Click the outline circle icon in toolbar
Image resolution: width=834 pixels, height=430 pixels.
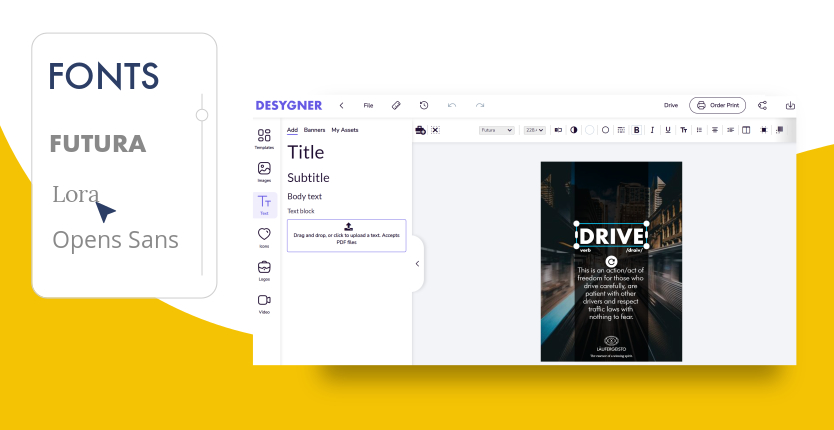coord(605,130)
